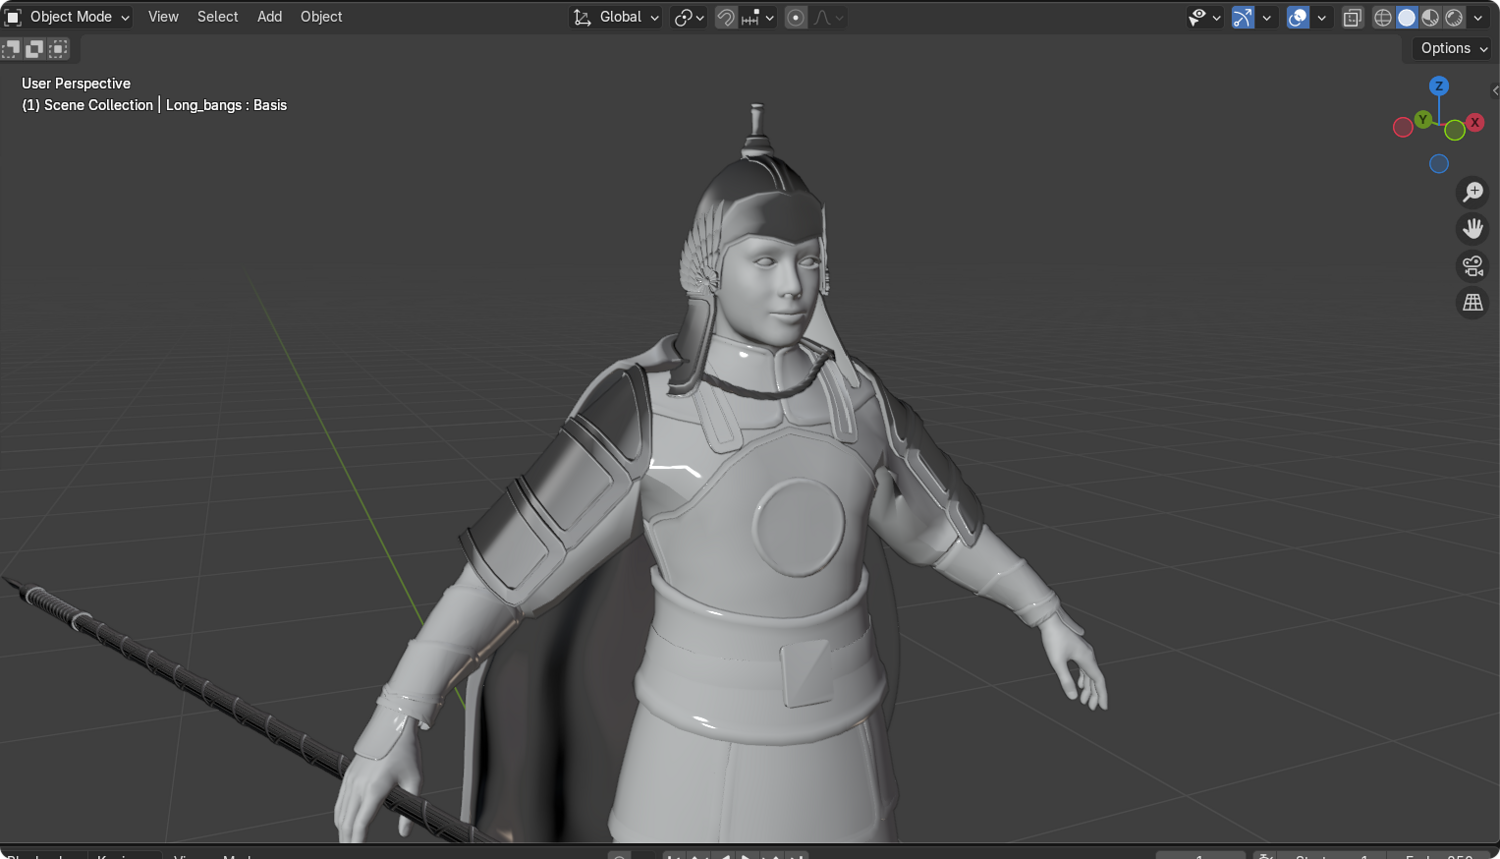Switch to wireframe viewport shading
This screenshot has width=1500, height=859.
(x=1383, y=17)
